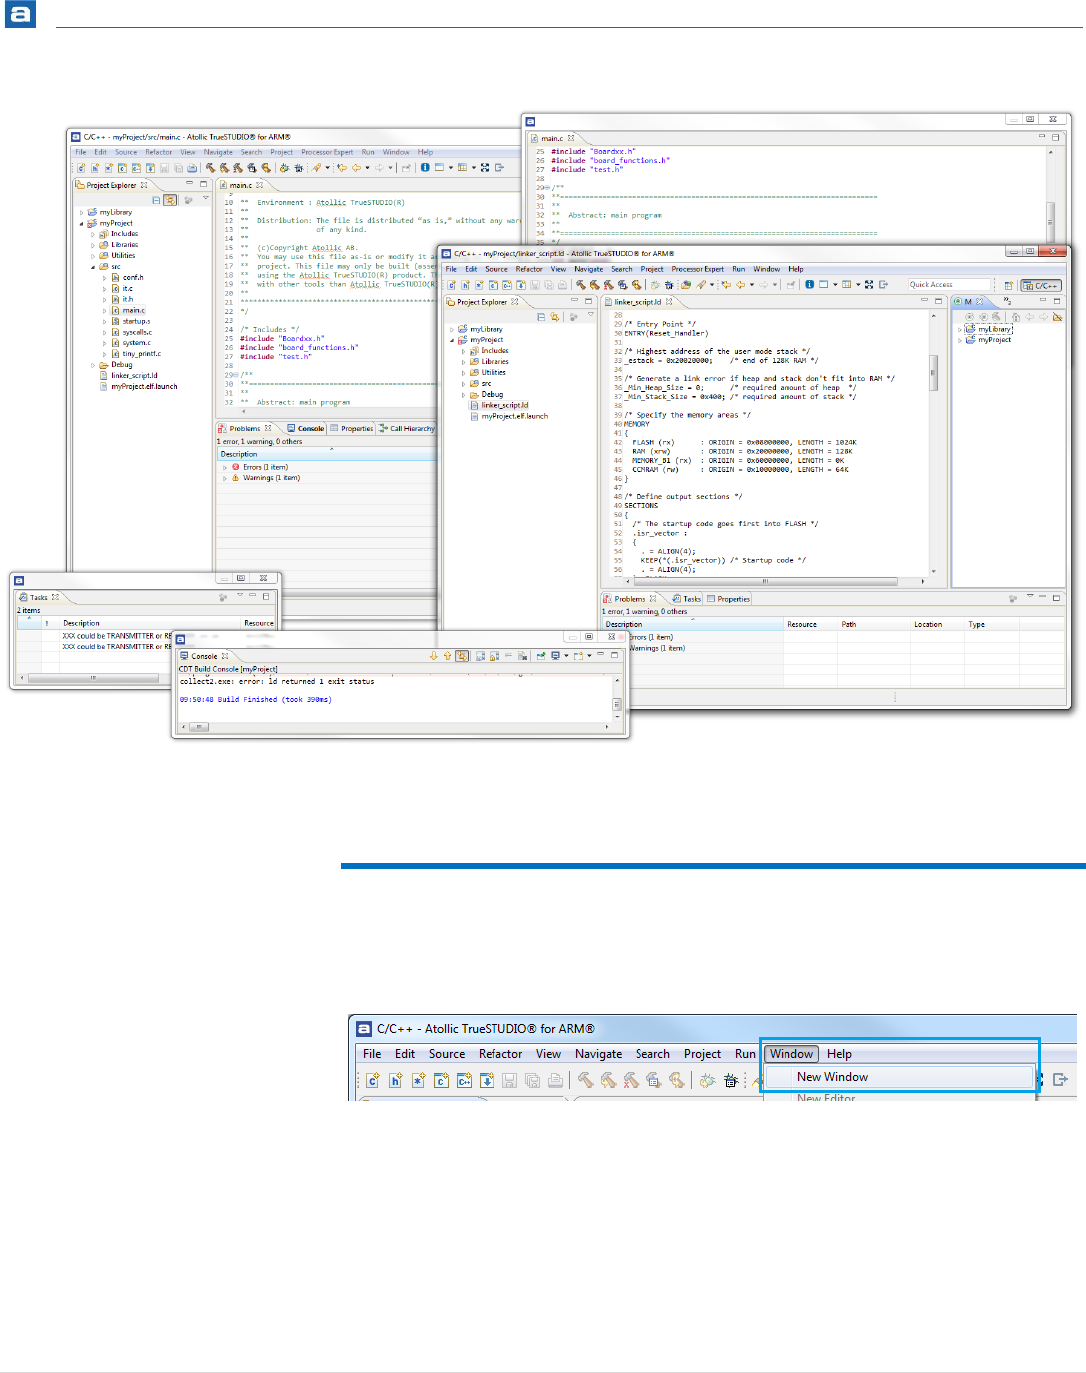
Task: Toggle the C/C++ perspective button
Action: click(1041, 285)
